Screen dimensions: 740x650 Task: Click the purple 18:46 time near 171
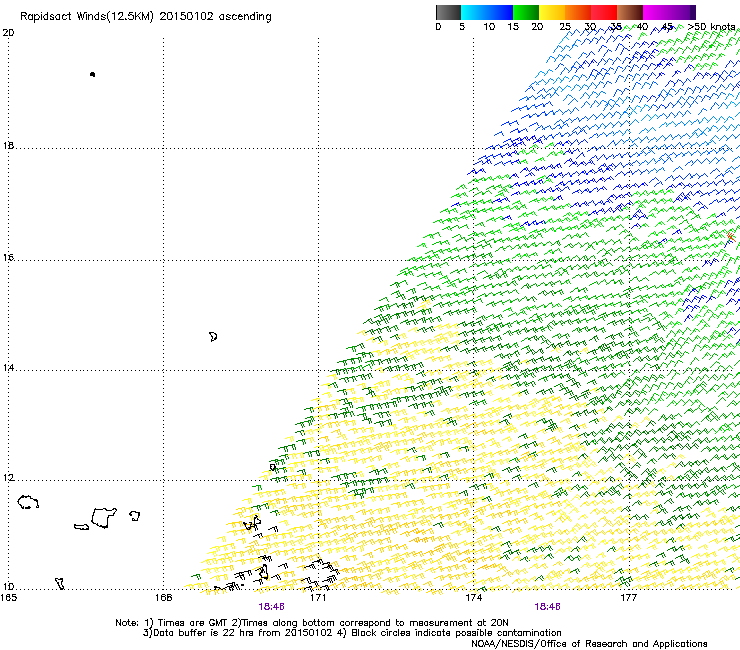271,607
